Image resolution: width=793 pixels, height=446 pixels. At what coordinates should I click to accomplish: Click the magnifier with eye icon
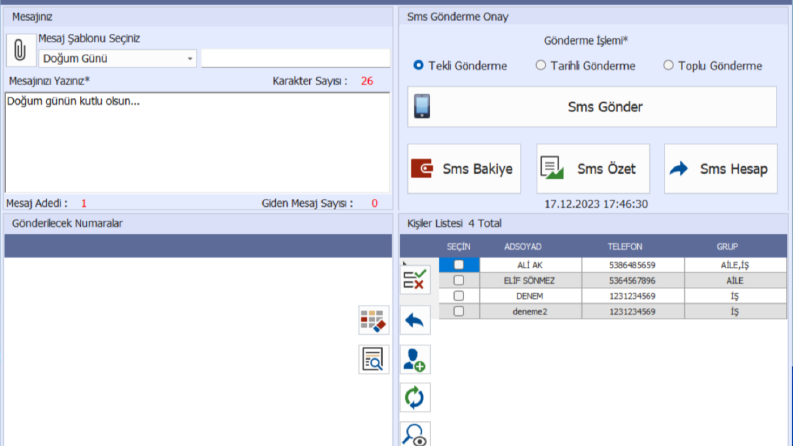[x=415, y=434]
